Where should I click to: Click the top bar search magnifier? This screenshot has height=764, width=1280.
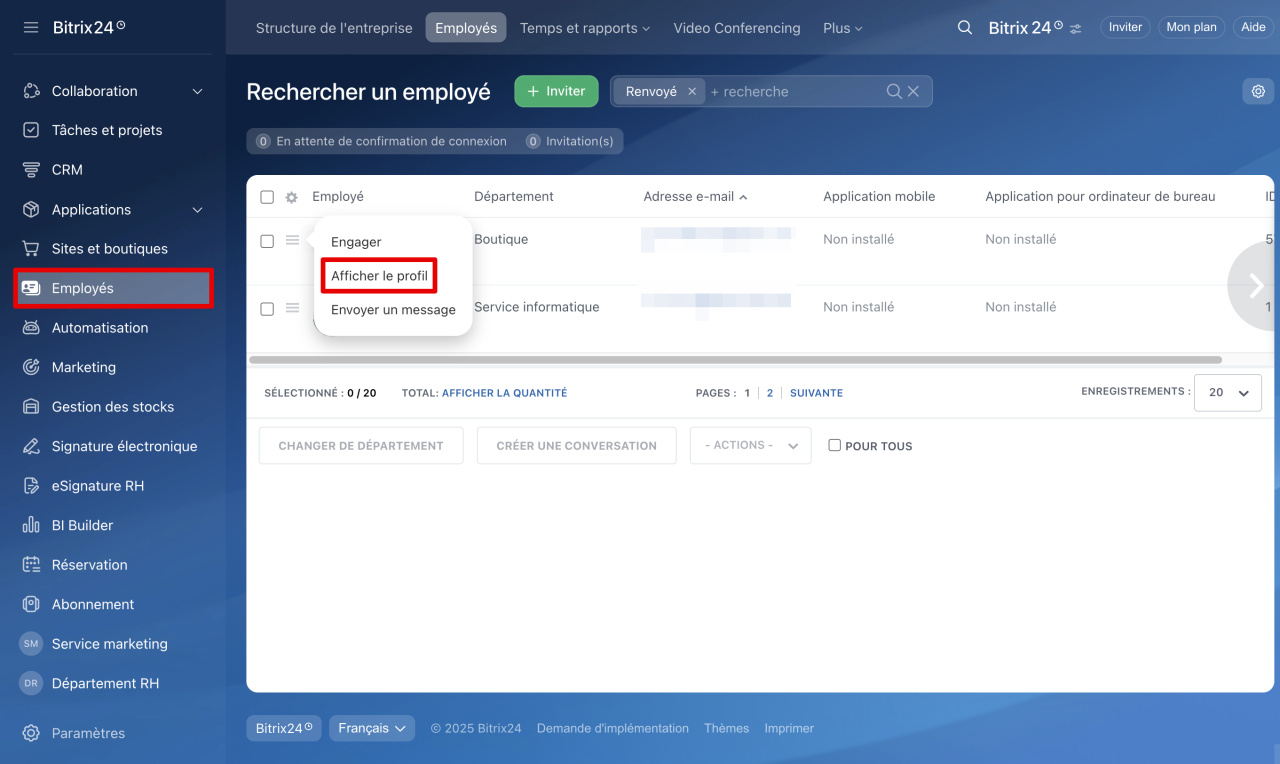point(965,28)
